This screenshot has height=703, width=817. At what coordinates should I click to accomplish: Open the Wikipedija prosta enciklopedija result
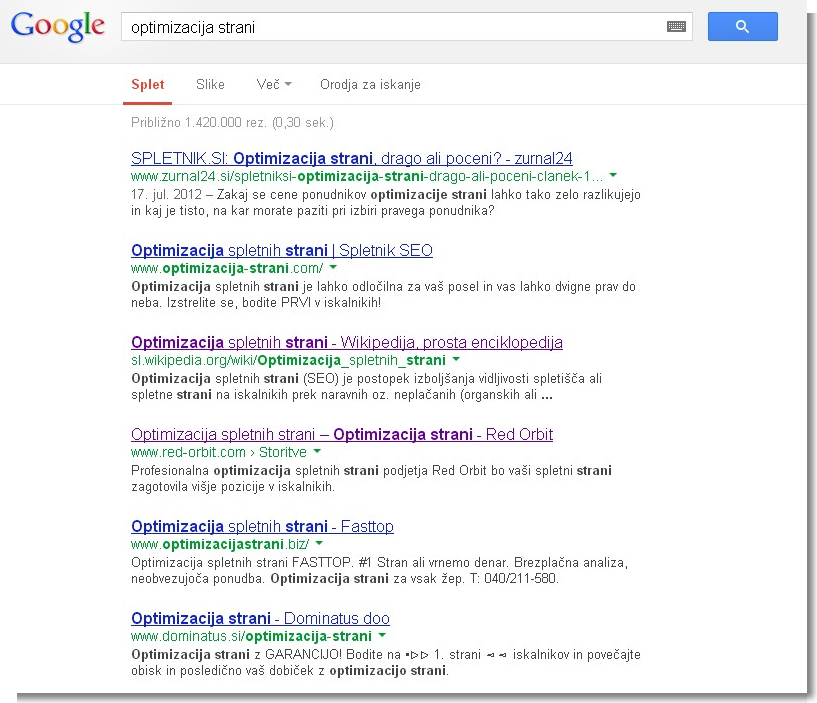point(347,342)
